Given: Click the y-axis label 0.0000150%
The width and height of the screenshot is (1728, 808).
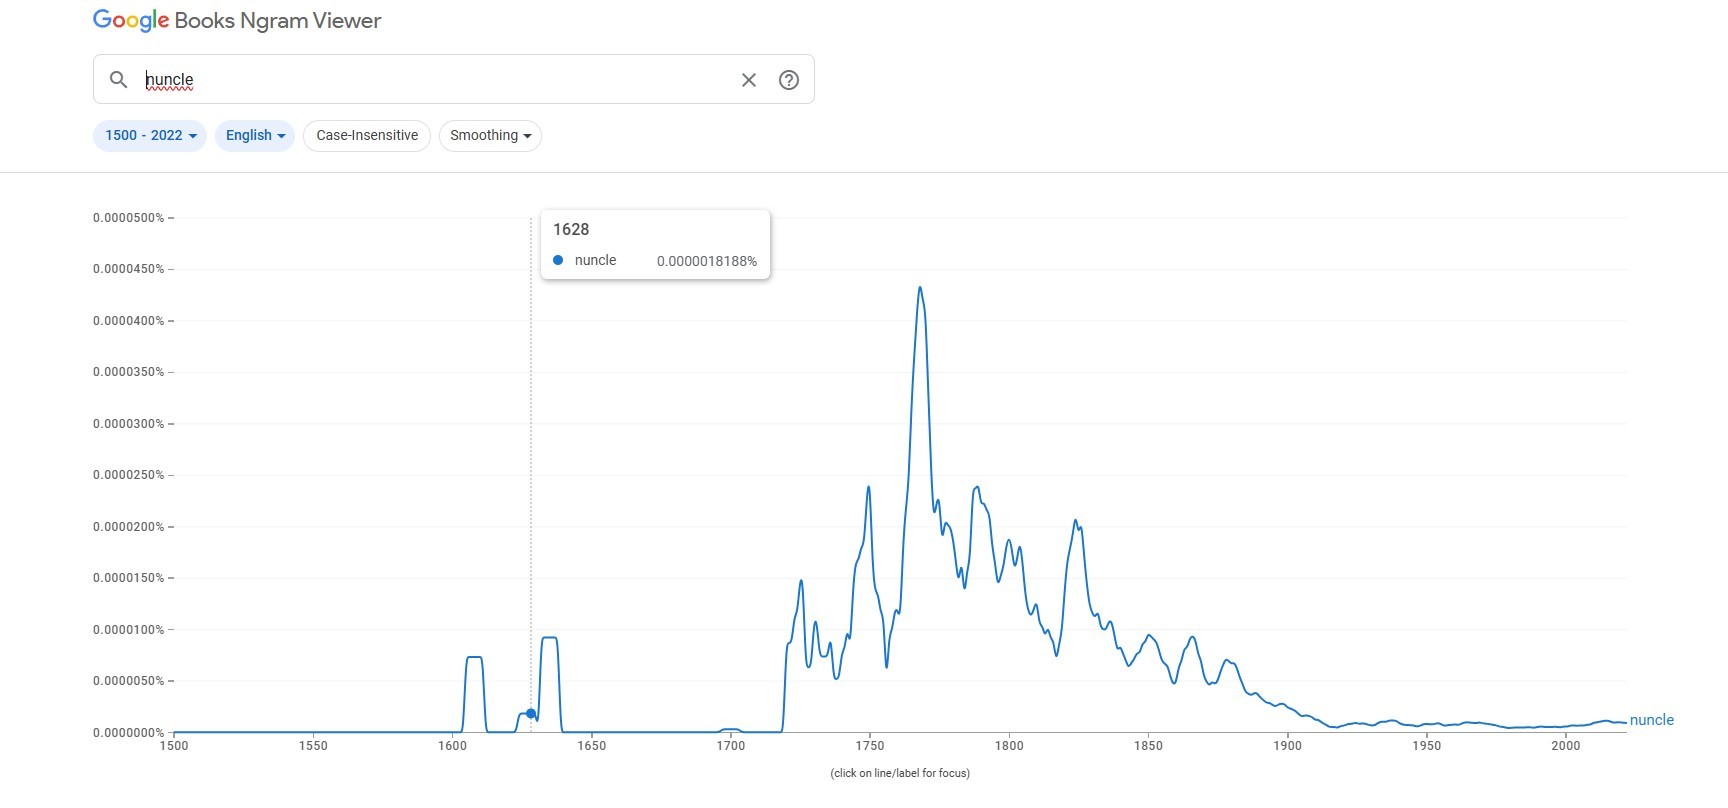Looking at the screenshot, I should (x=129, y=578).
